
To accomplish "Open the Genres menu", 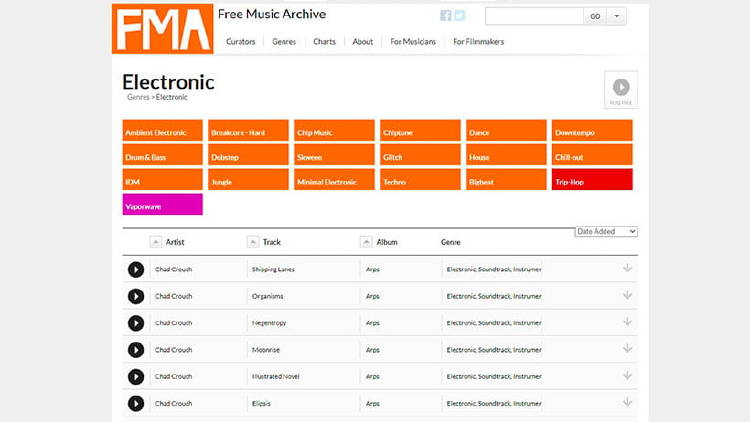I will tap(284, 42).
